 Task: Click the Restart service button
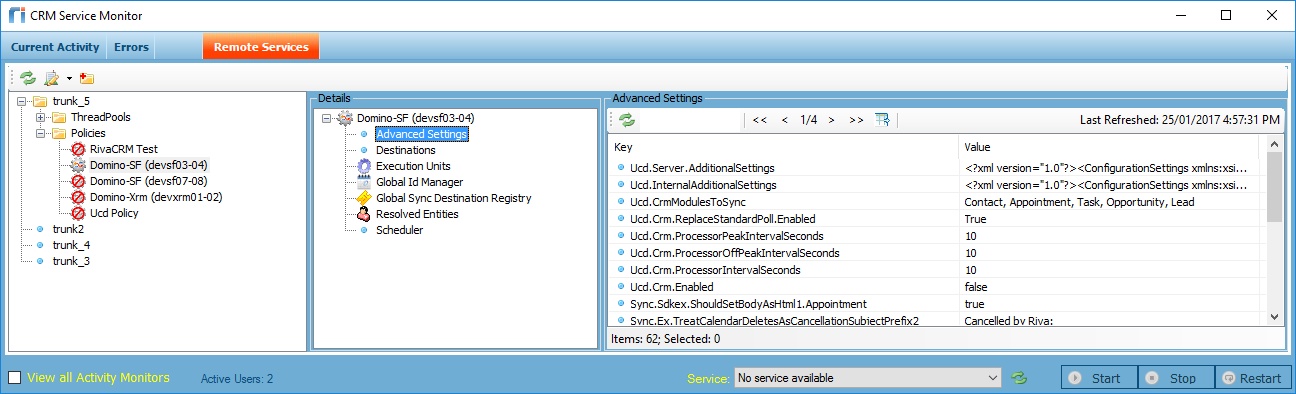click(1253, 378)
